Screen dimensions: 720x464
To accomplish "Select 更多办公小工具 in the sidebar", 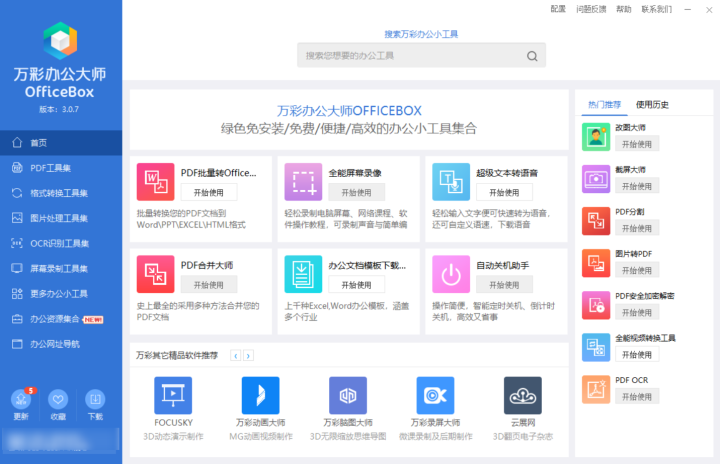I will coord(61,294).
